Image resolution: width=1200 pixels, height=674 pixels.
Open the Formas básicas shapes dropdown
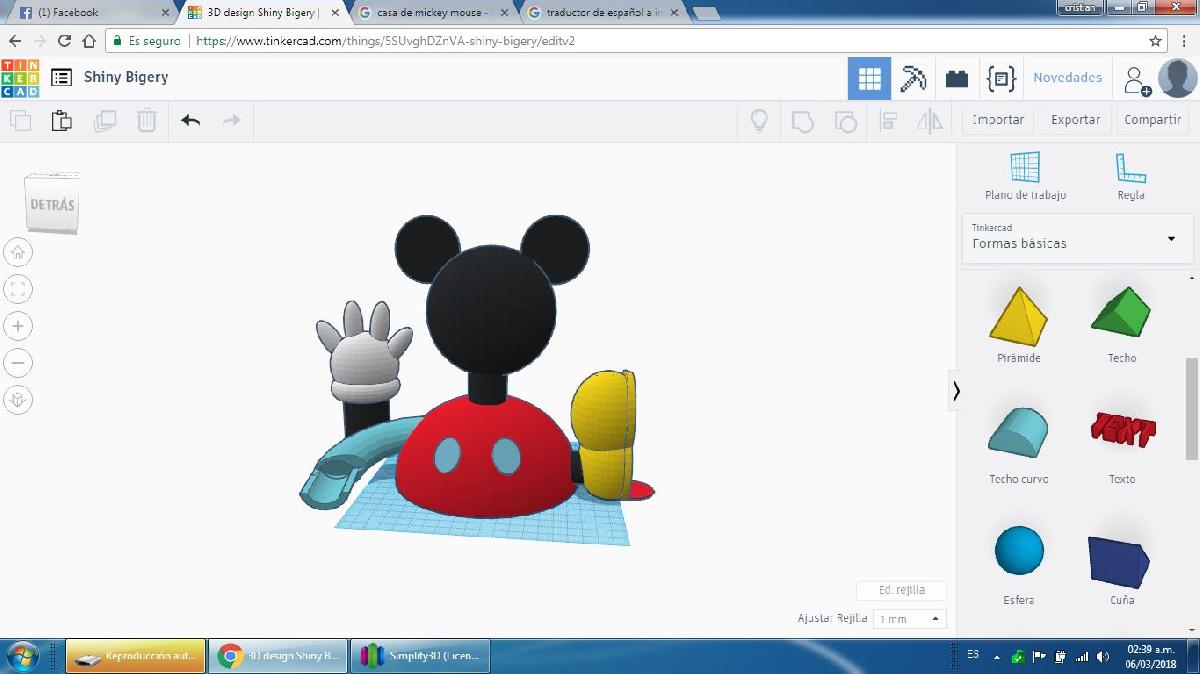[1078, 238]
